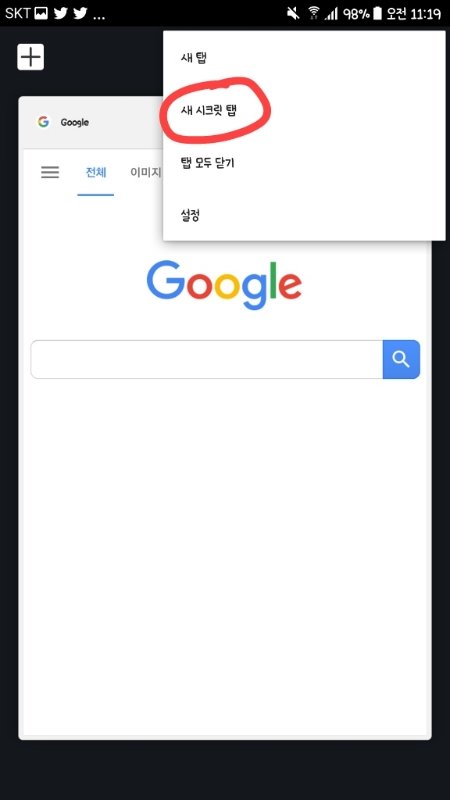Tap the blue search magnifier button
450x800 pixels.
pos(401,359)
